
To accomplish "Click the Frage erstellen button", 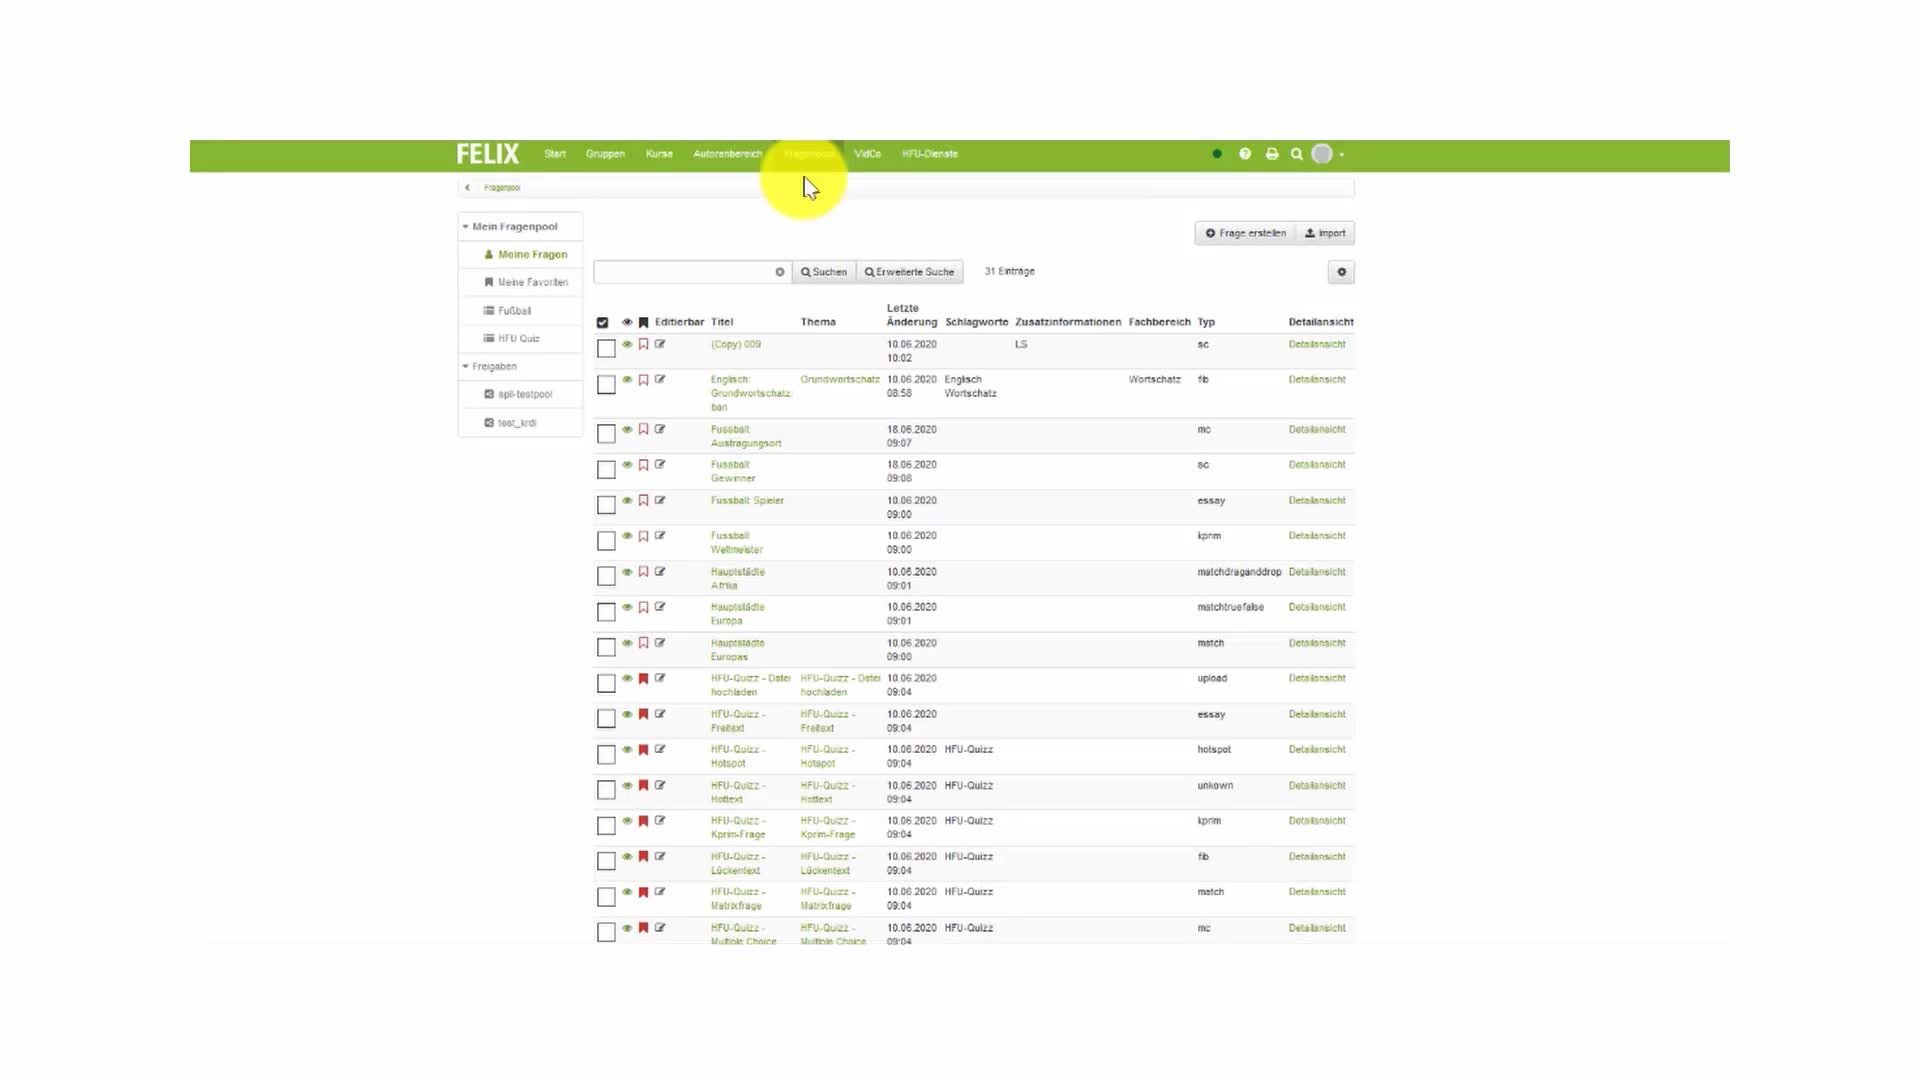I will 1245,233.
